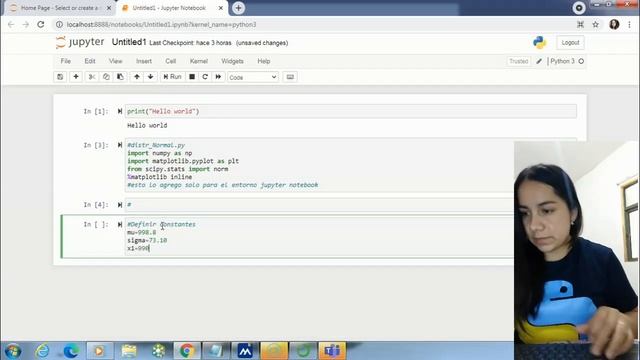The height and width of the screenshot is (360, 640).
Task: Cut selected cells with scissors icon
Action: (x=92, y=77)
